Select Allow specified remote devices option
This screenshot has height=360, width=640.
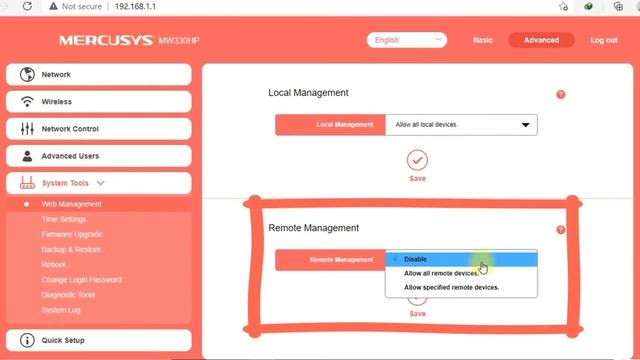tap(461, 287)
